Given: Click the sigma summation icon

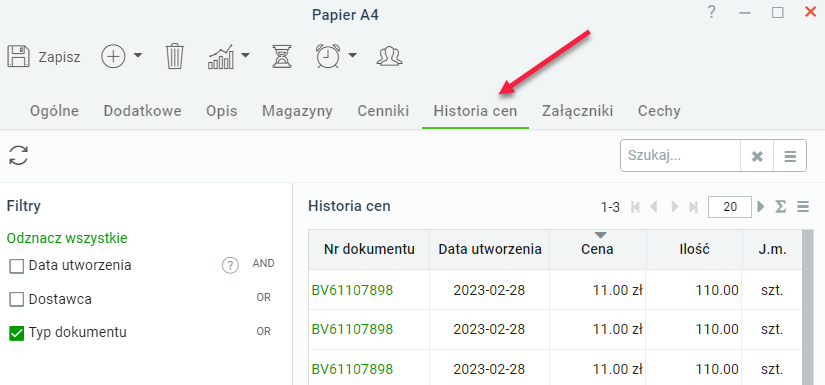Looking at the screenshot, I should click(781, 207).
